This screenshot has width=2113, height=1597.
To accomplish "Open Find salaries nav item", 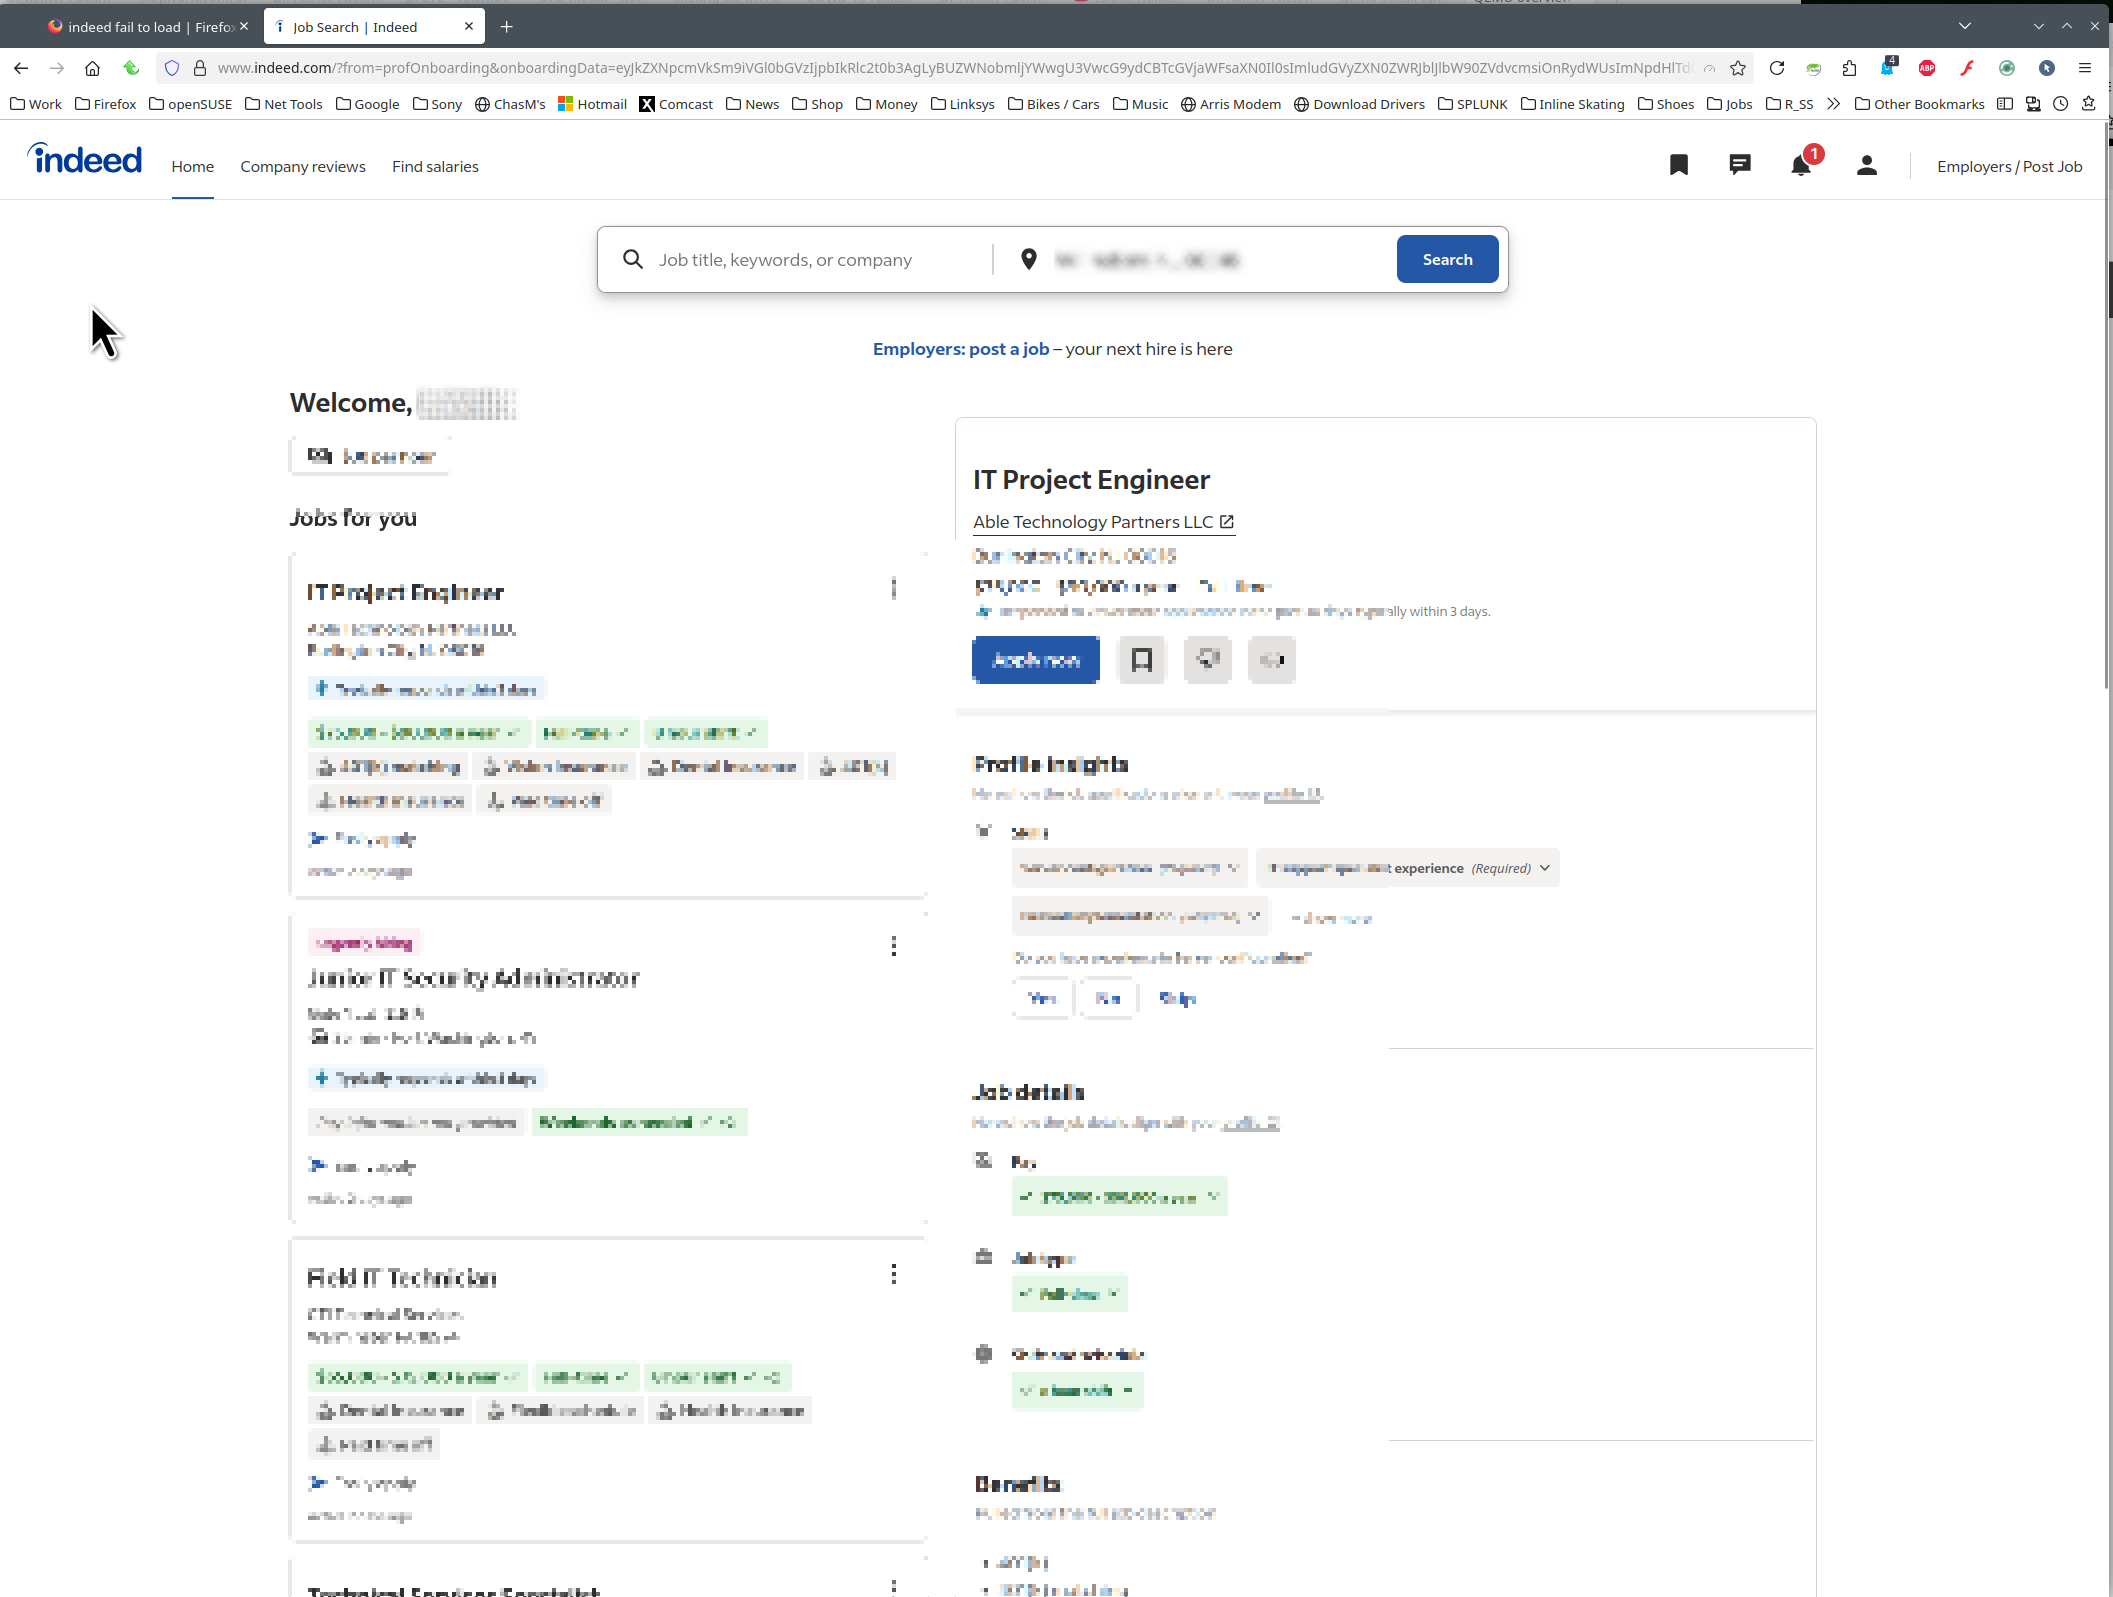I will 435,167.
